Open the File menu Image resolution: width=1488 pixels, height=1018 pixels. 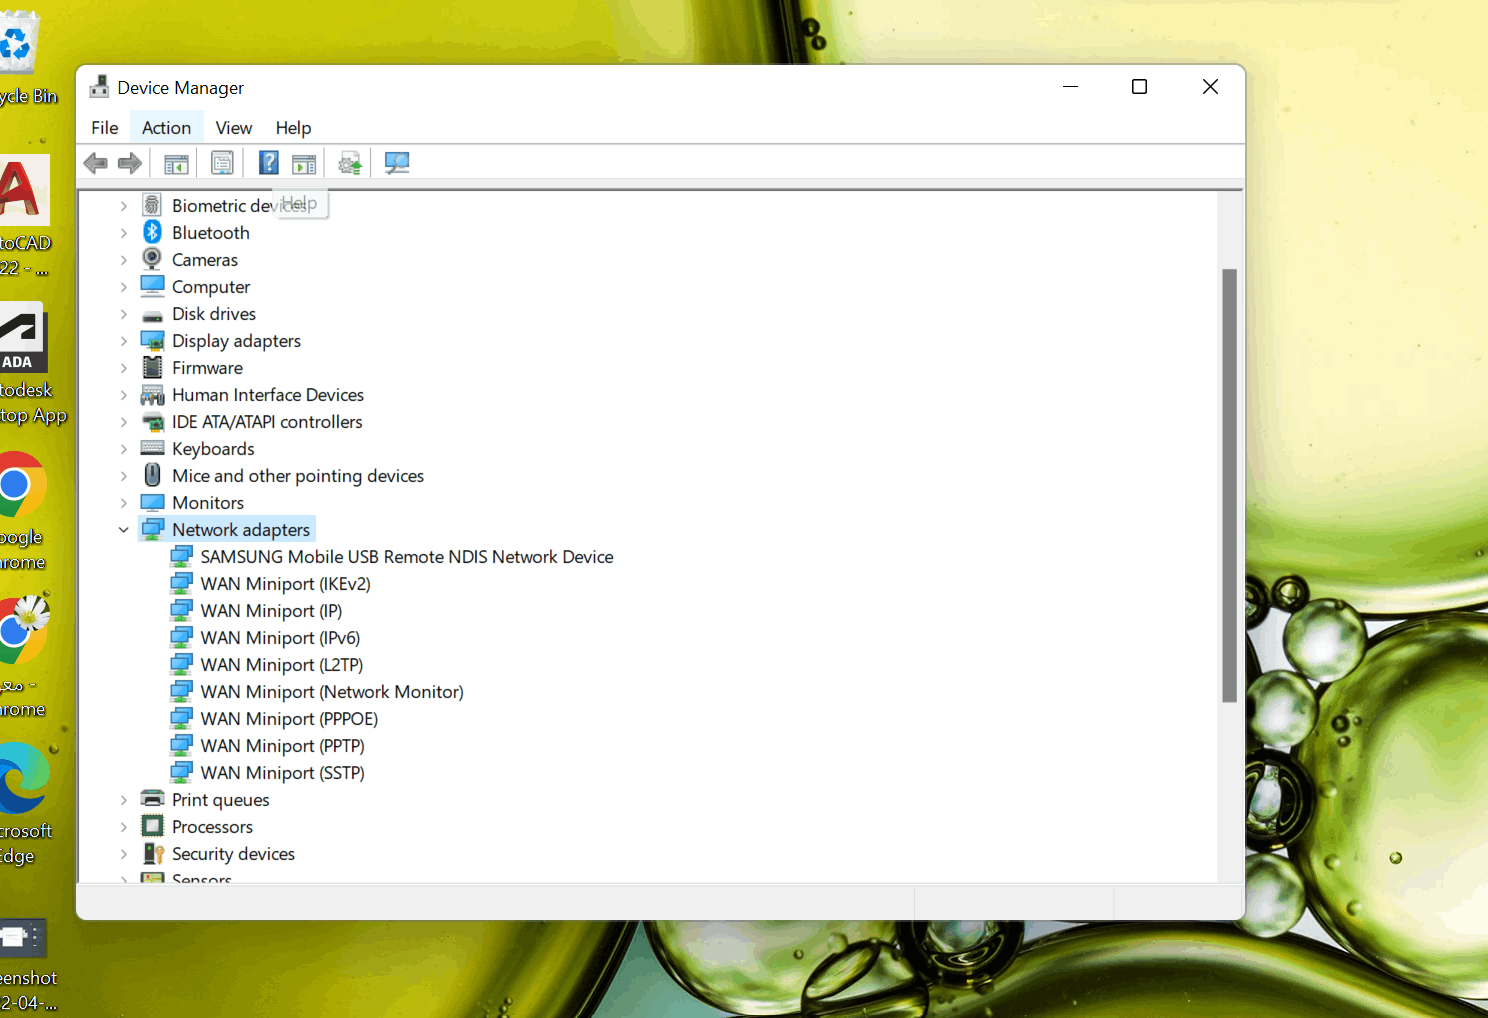(105, 127)
